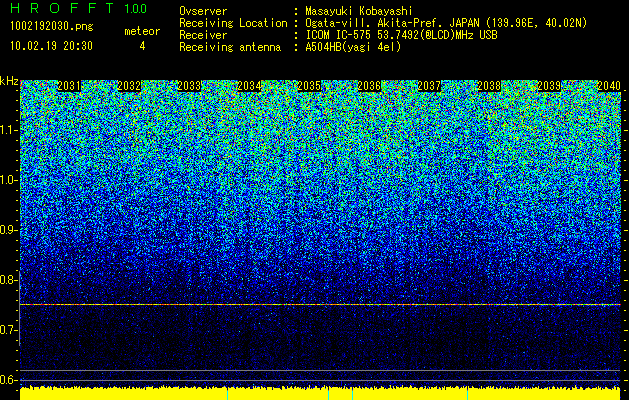
Task: Click the 1.1 kHz axis label
Action: (x=8, y=130)
